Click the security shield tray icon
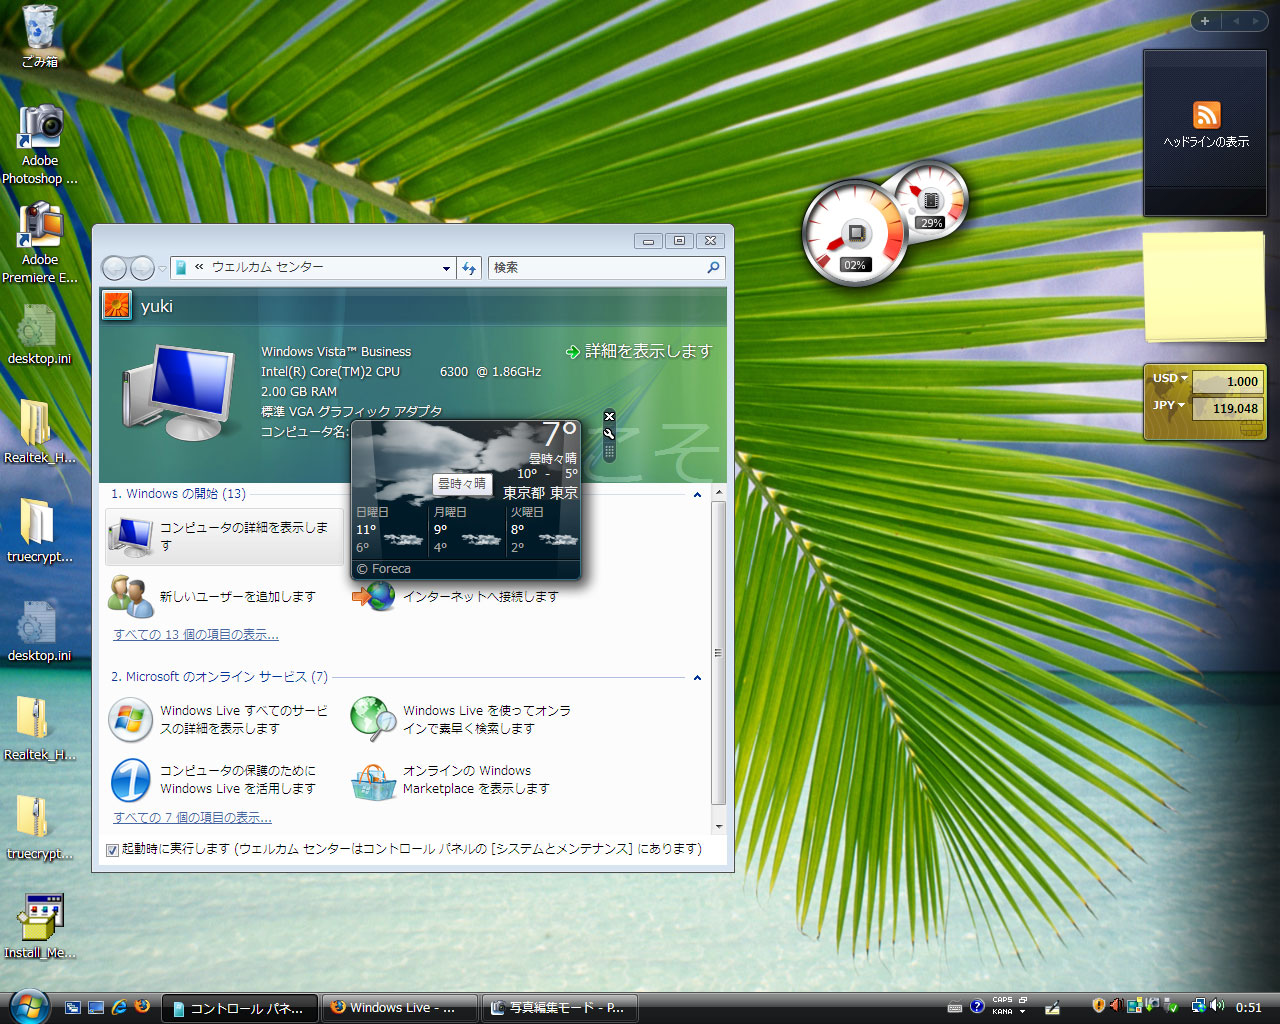The width and height of the screenshot is (1280, 1024). (1098, 1006)
